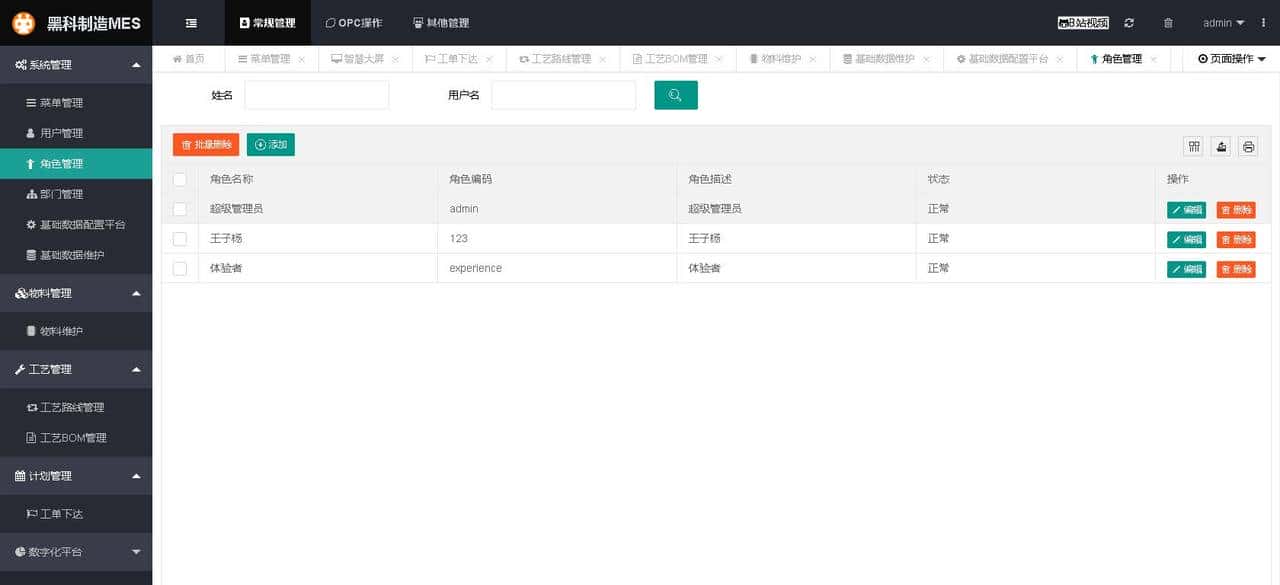
Task: Check the checkbox for 王子杨 role row
Action: point(179,238)
